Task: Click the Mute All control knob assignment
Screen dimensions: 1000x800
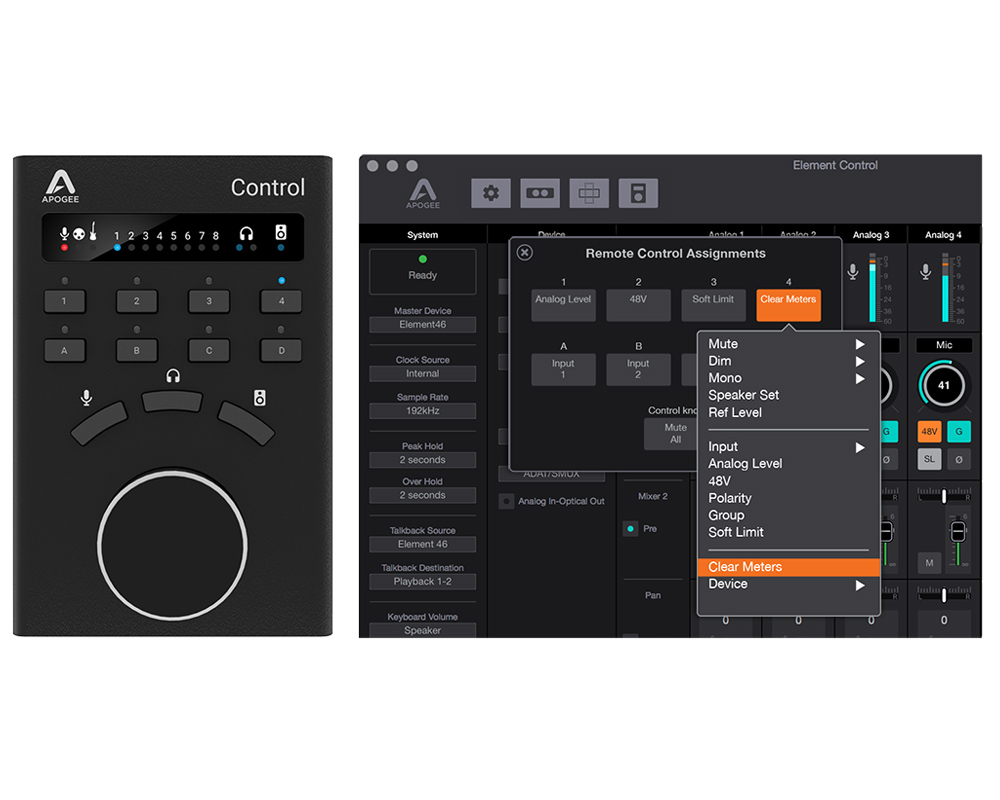Action: 672,434
